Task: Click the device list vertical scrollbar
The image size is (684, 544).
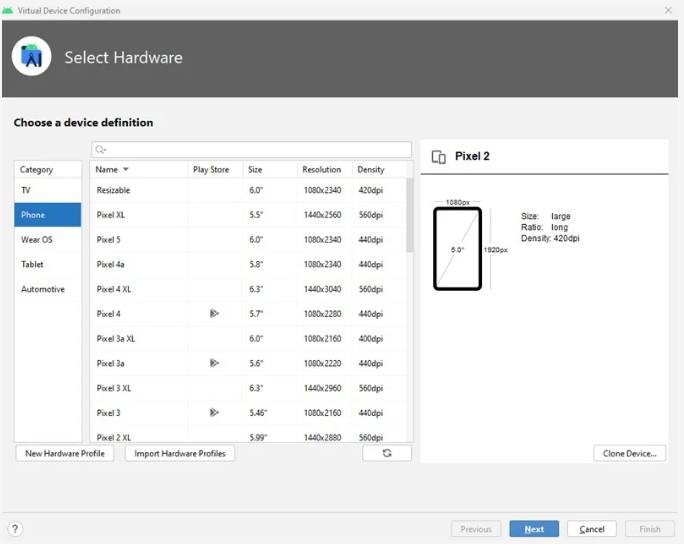Action: pyautogui.click(x=410, y=215)
